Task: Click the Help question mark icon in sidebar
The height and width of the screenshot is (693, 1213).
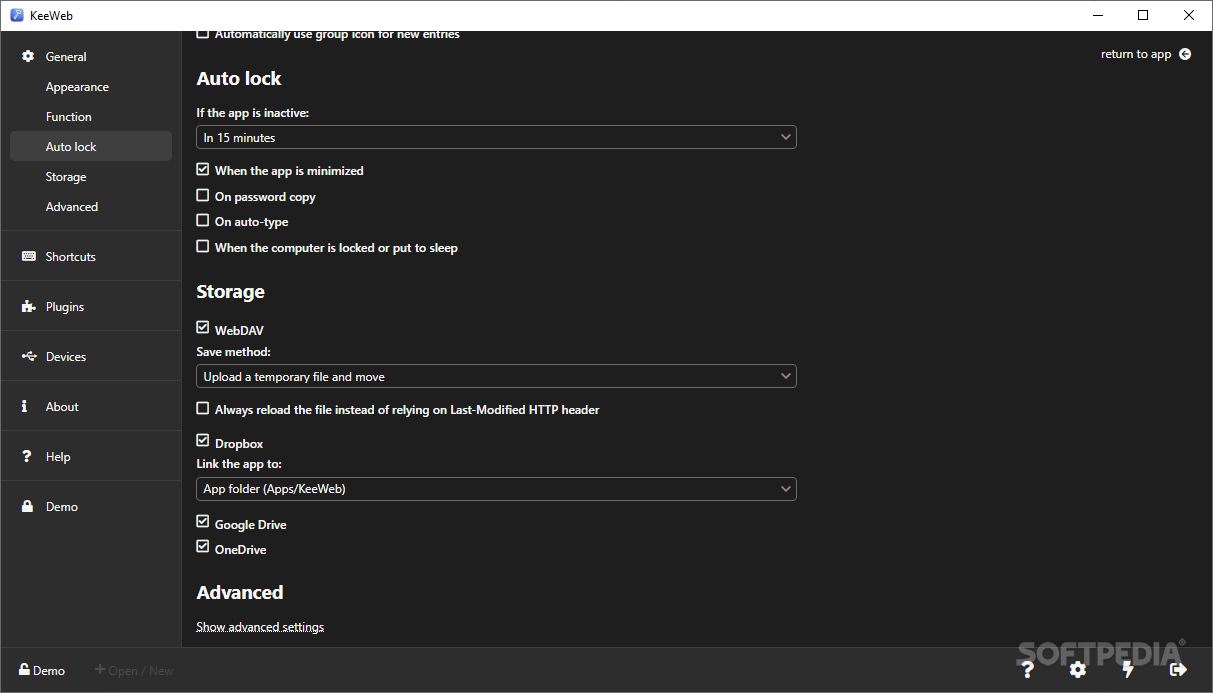Action: click(27, 457)
